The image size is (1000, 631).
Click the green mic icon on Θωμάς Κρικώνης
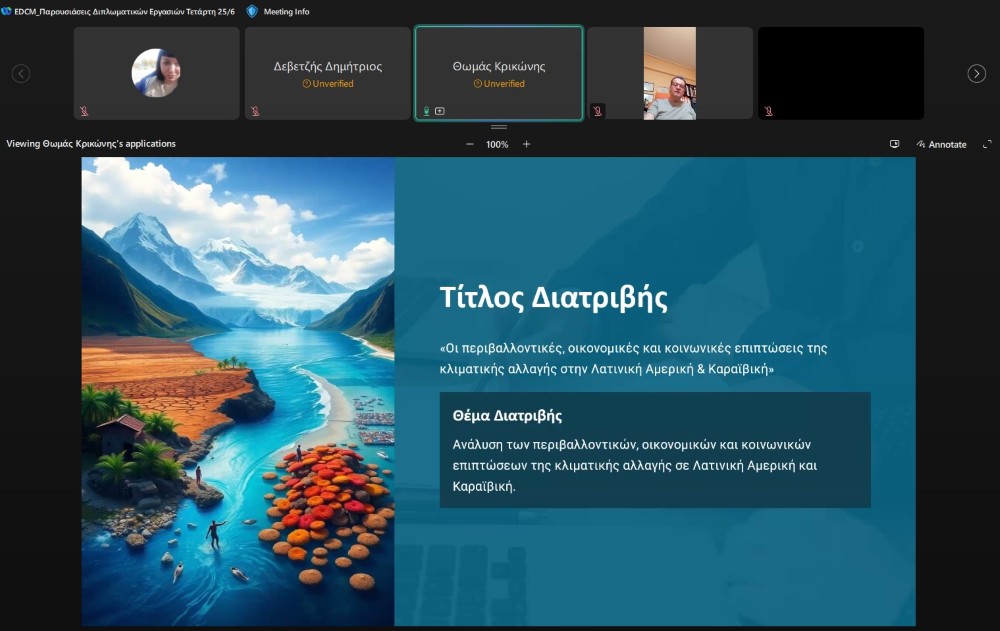[x=426, y=111]
